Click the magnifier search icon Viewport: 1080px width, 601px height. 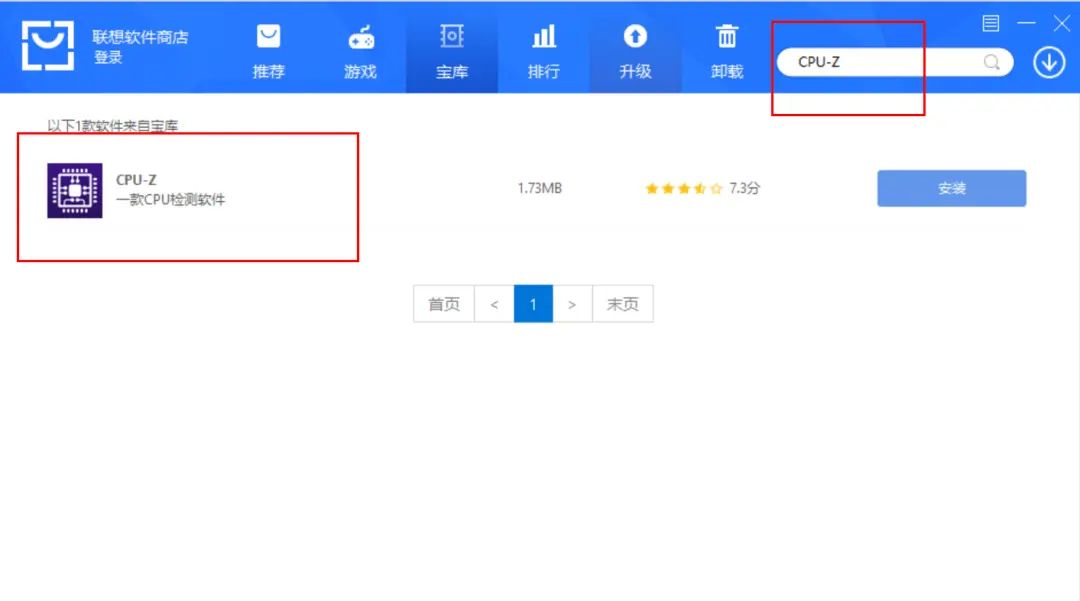pyautogui.click(x=991, y=62)
